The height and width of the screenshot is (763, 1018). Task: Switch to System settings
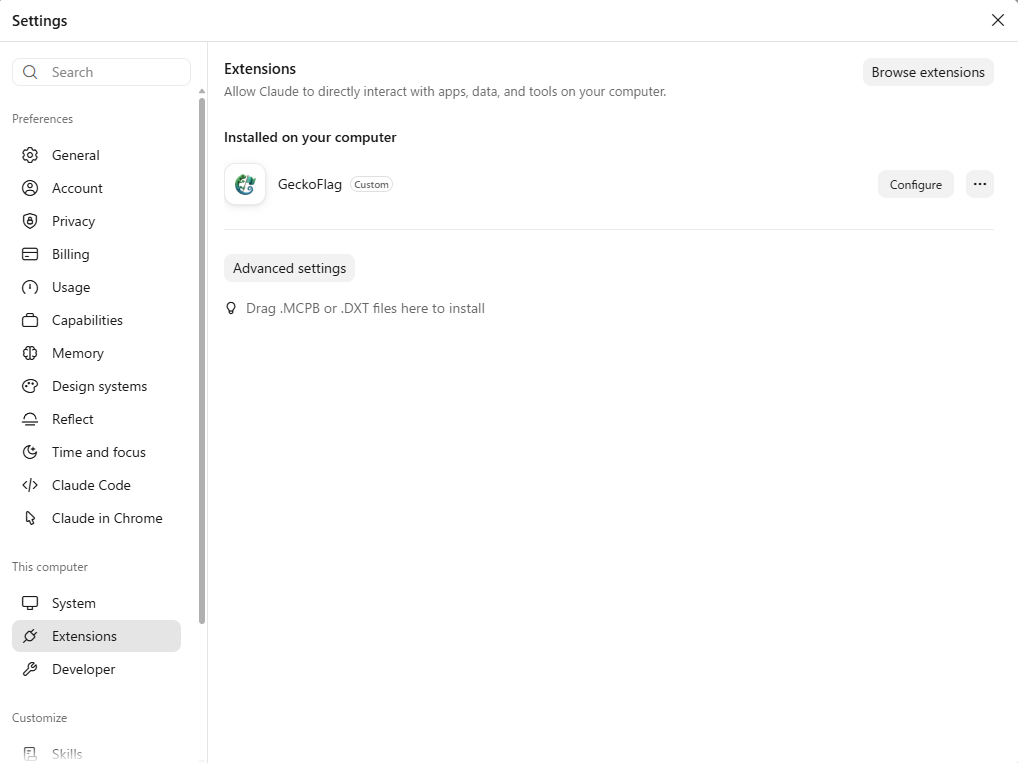[96, 603]
